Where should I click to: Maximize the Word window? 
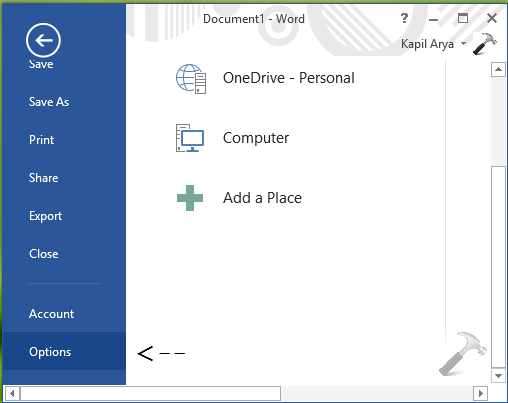pos(463,18)
